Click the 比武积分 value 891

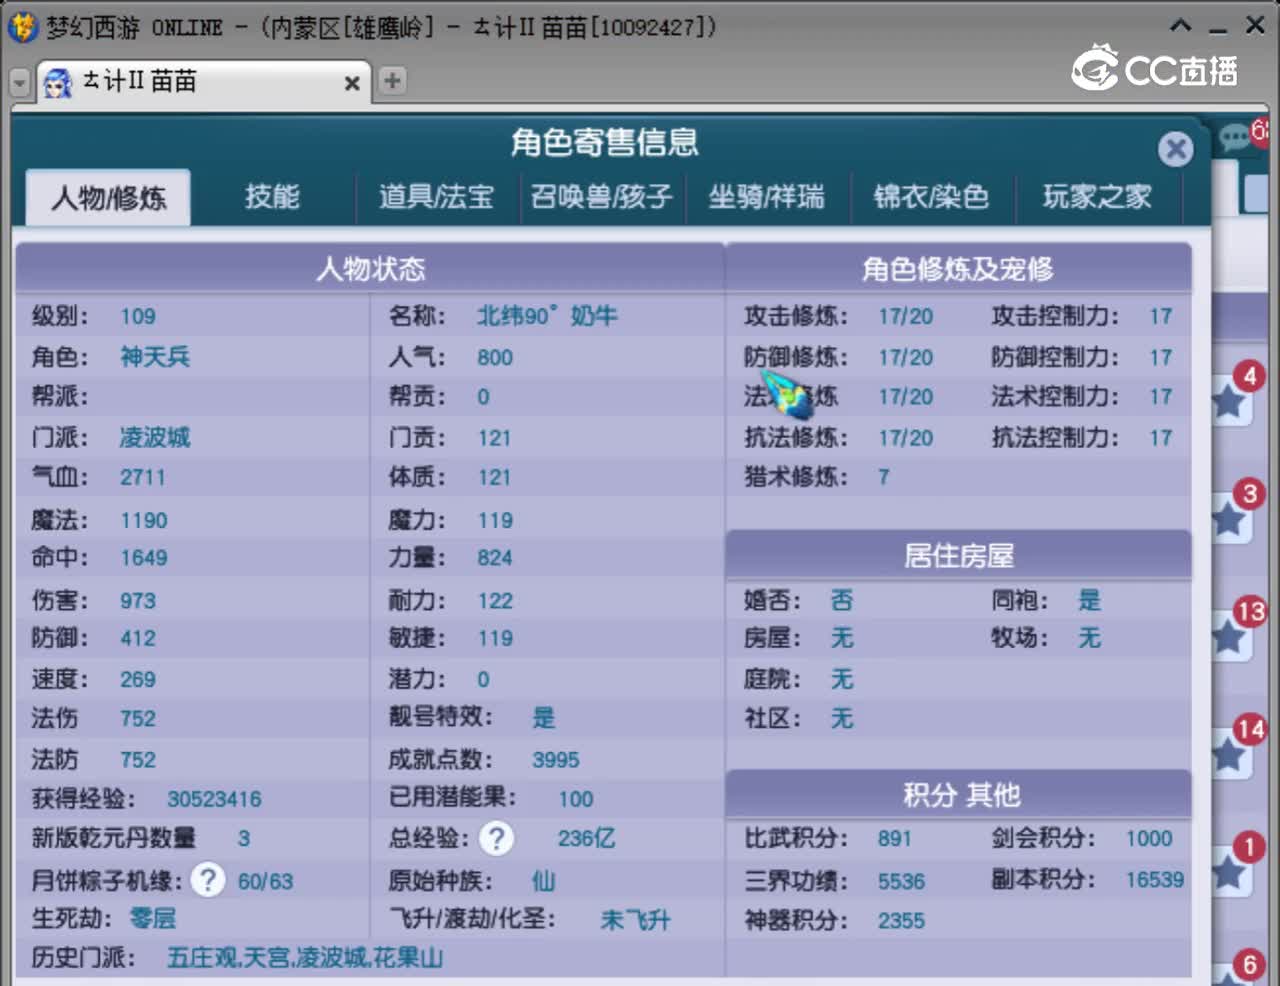pos(895,838)
